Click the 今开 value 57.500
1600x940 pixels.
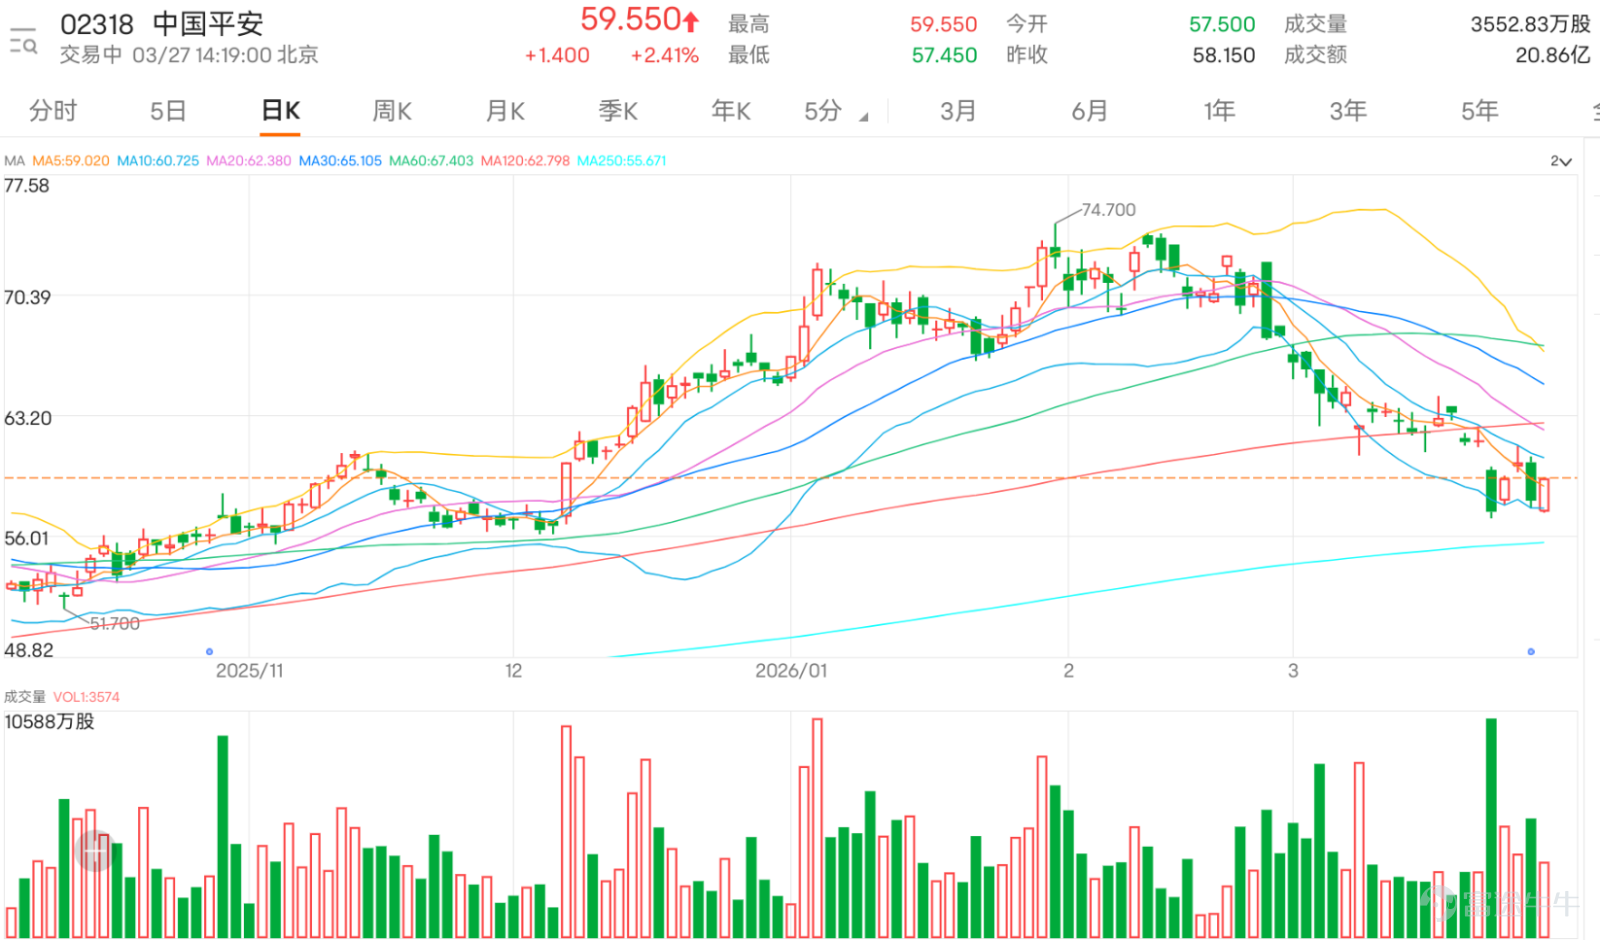(1222, 24)
